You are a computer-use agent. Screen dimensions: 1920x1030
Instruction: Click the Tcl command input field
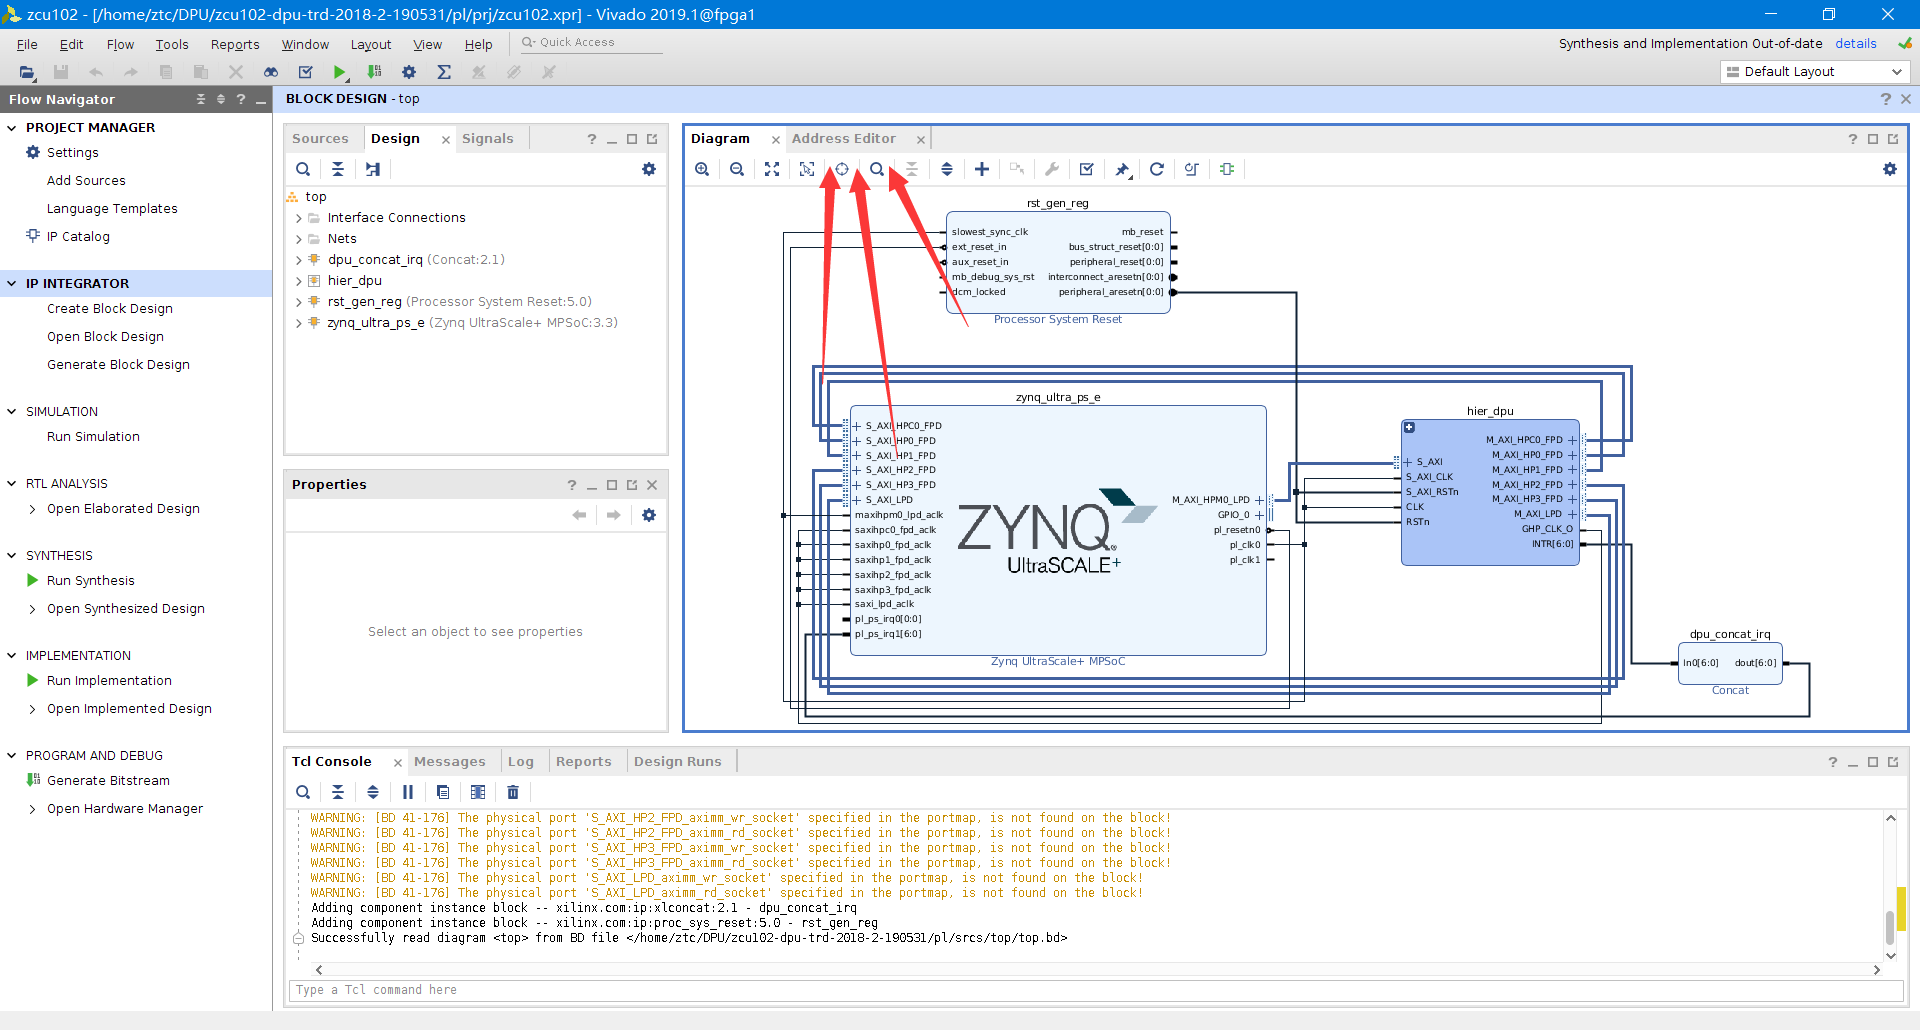click(x=1095, y=990)
